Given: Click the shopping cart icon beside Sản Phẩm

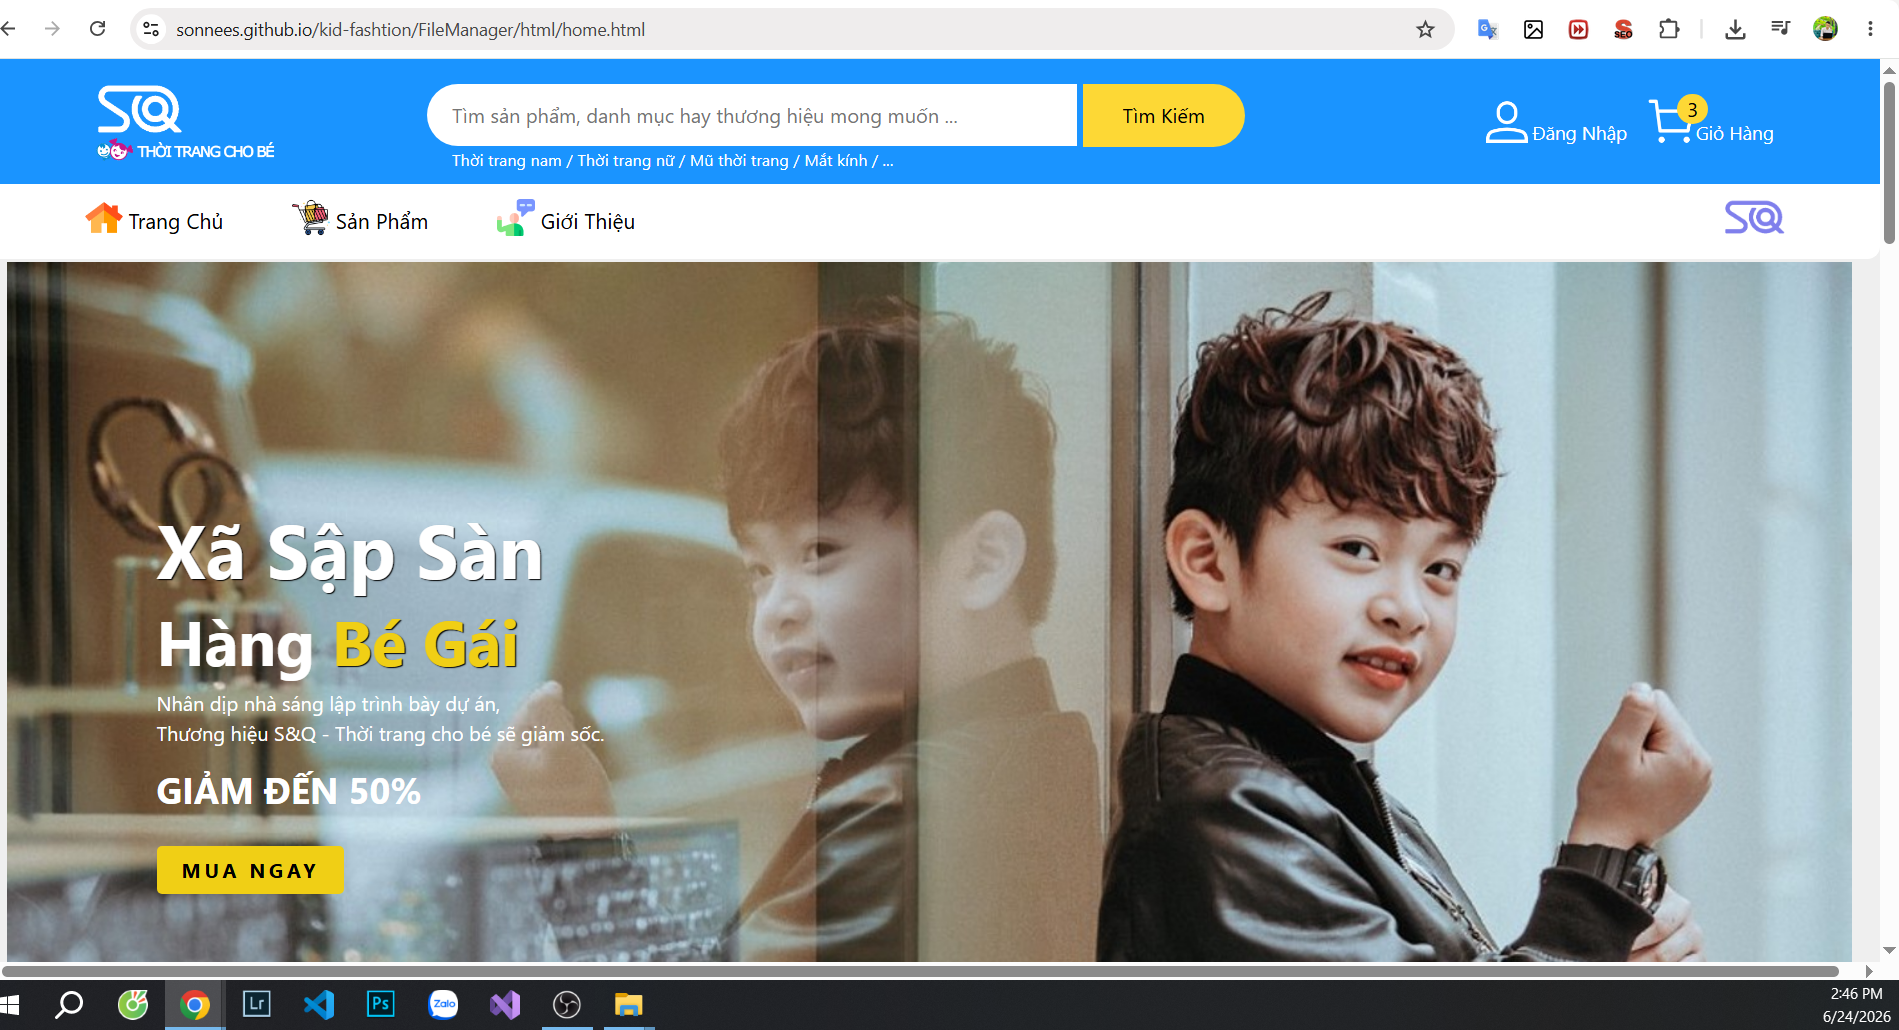Looking at the screenshot, I should [310, 218].
